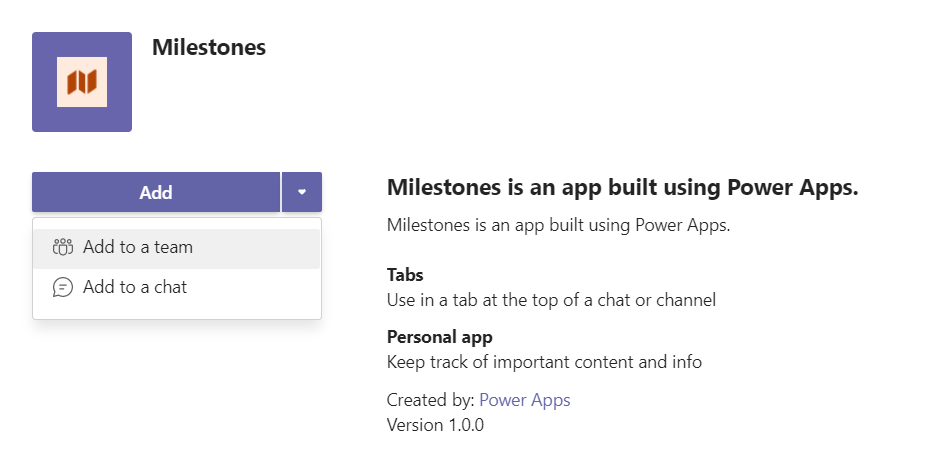Expand the Add button dropdown arrow
Viewport: 944px width, 455px height.
(x=302, y=192)
